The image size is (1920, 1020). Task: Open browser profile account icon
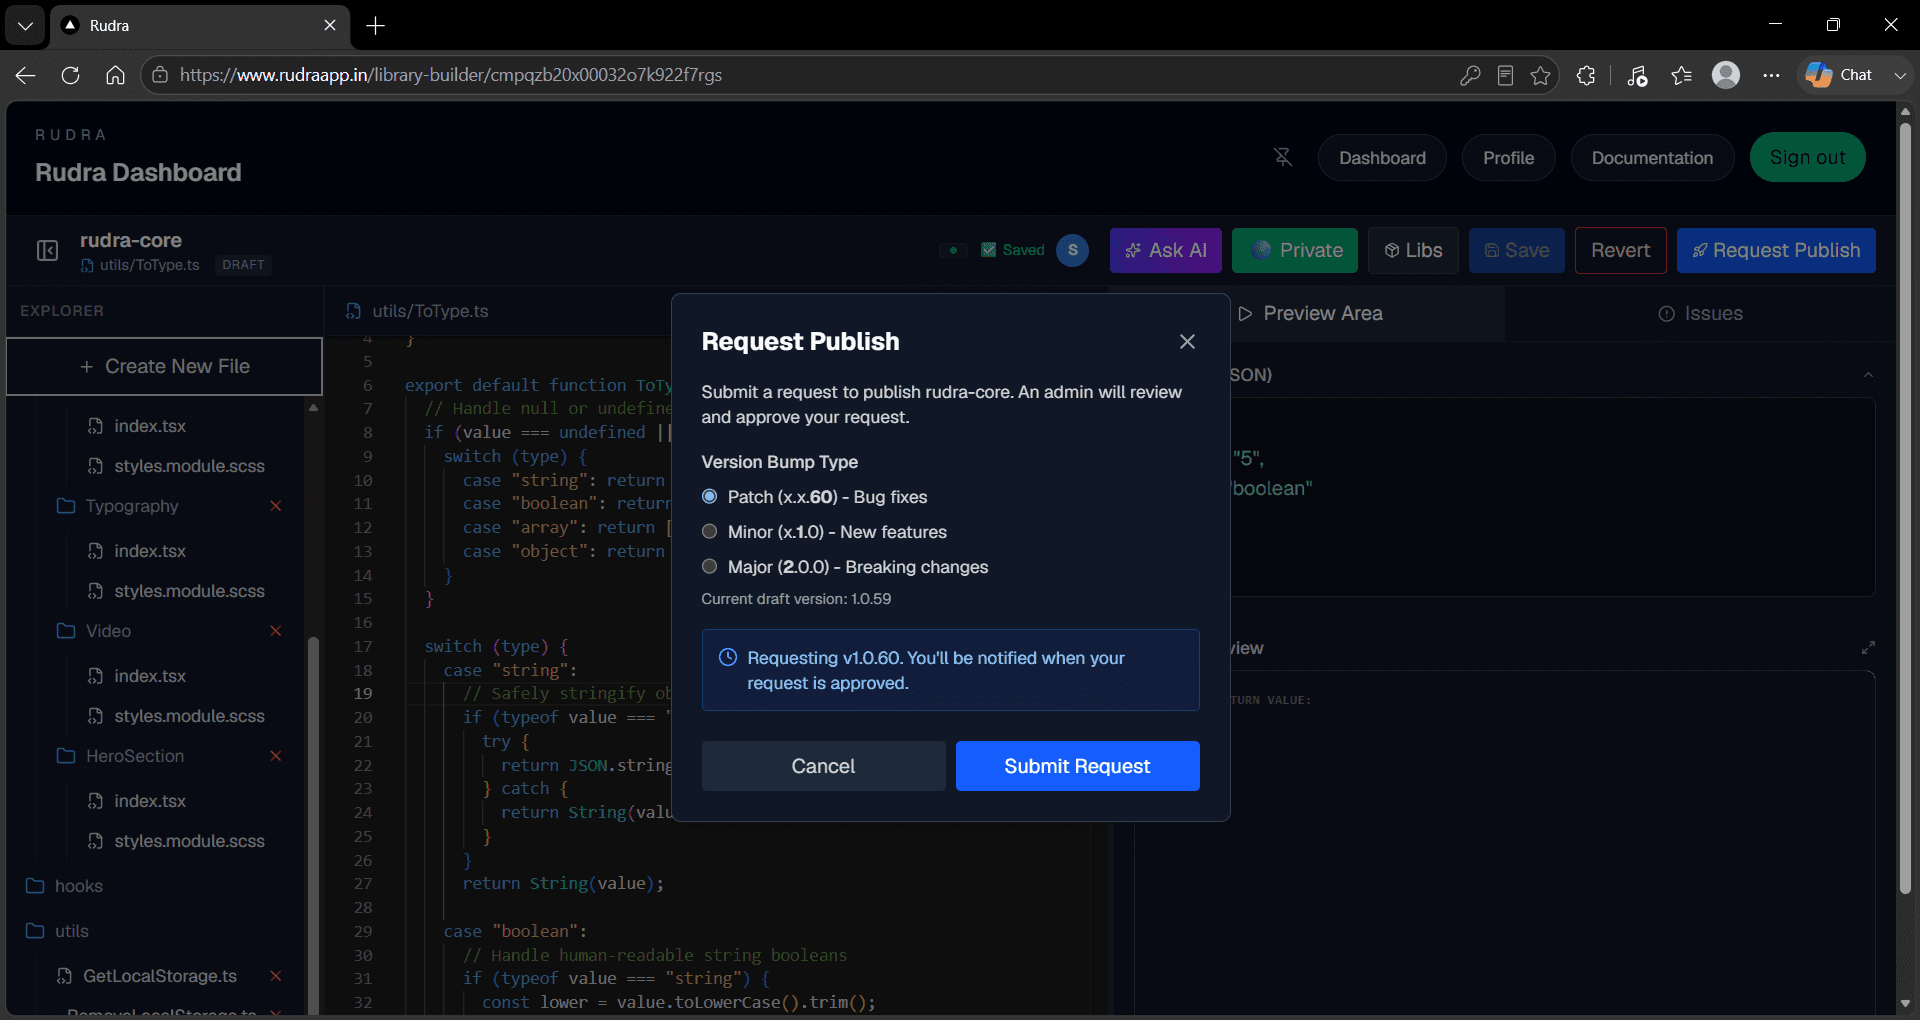pos(1726,75)
